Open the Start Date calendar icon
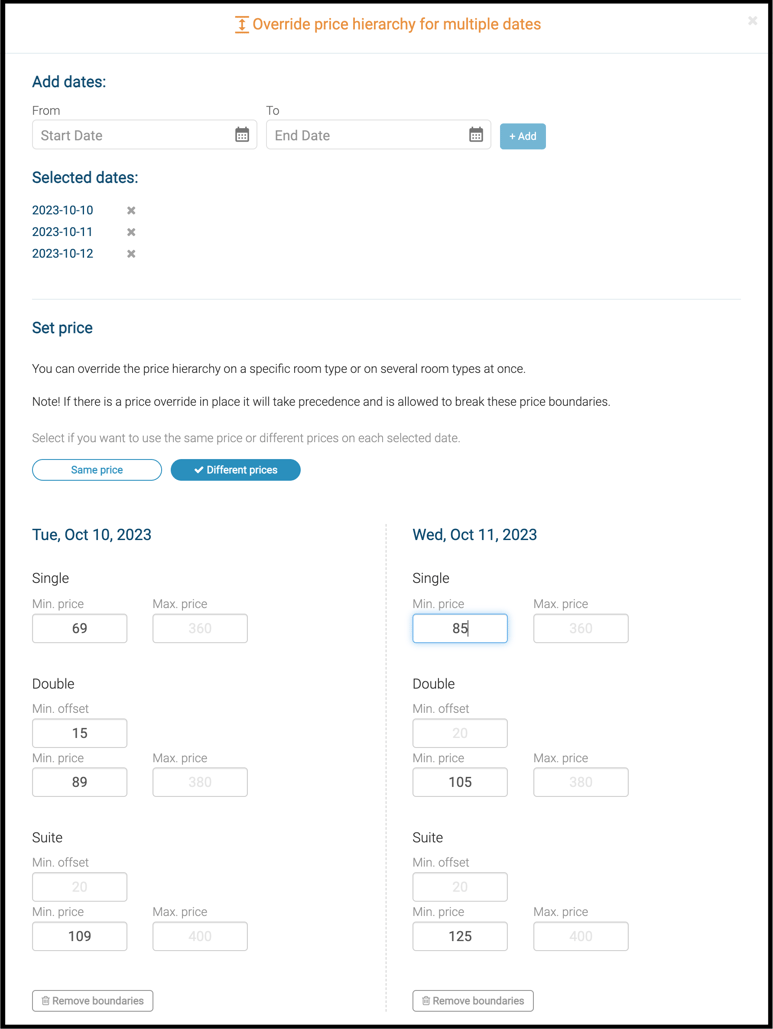The image size is (773, 1029). pyautogui.click(x=242, y=135)
